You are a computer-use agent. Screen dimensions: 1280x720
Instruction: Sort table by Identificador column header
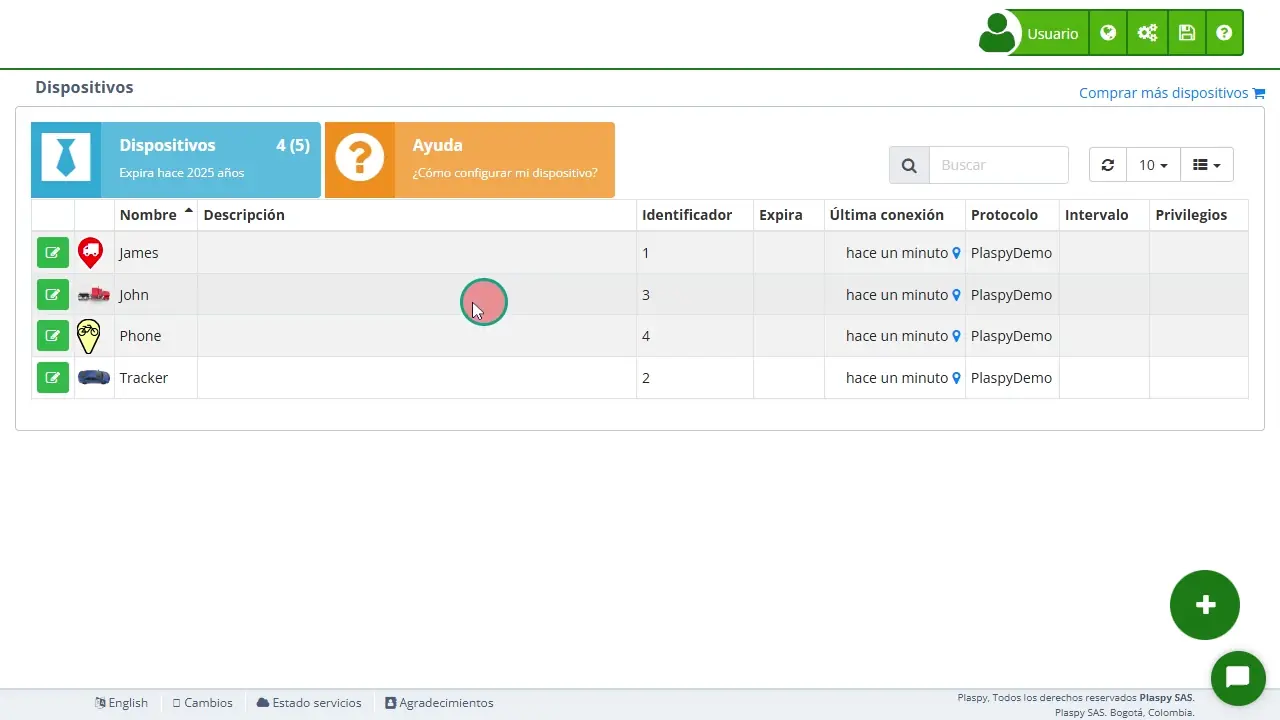pyautogui.click(x=687, y=215)
